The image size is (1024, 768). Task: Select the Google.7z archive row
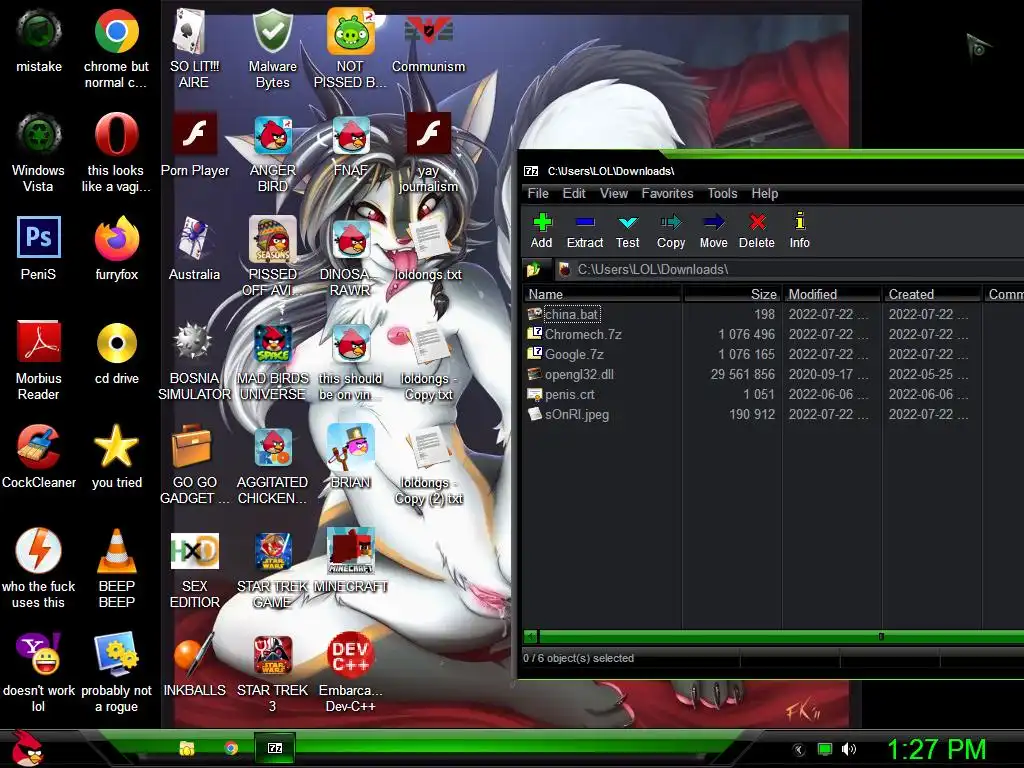(773, 355)
